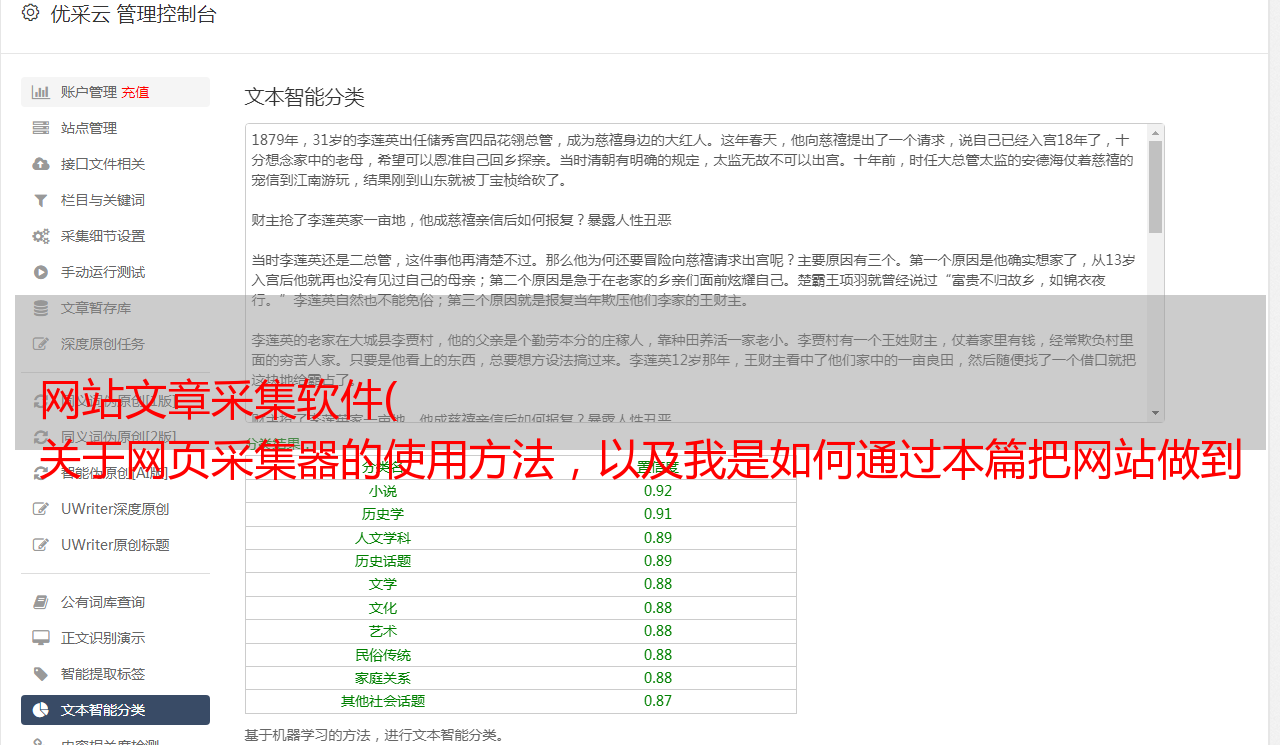
Task: Click the gear icon beside 优采云 管理控制台
Action: click(30, 13)
